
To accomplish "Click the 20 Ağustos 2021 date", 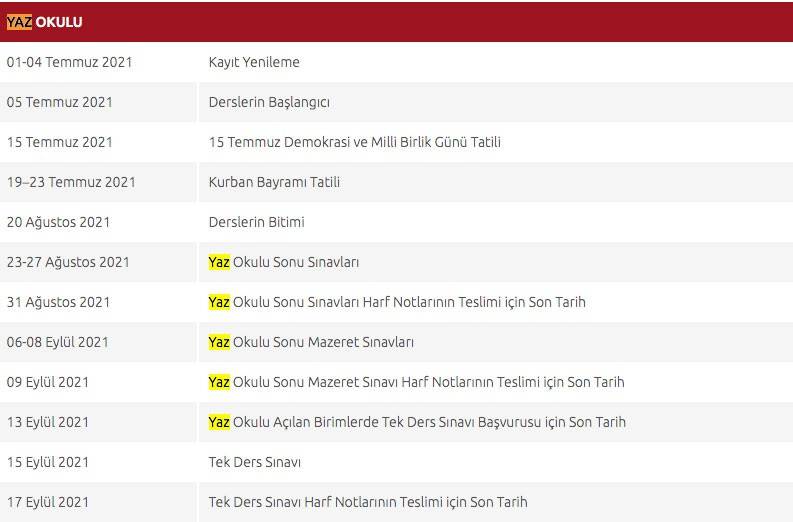I will 58,222.
